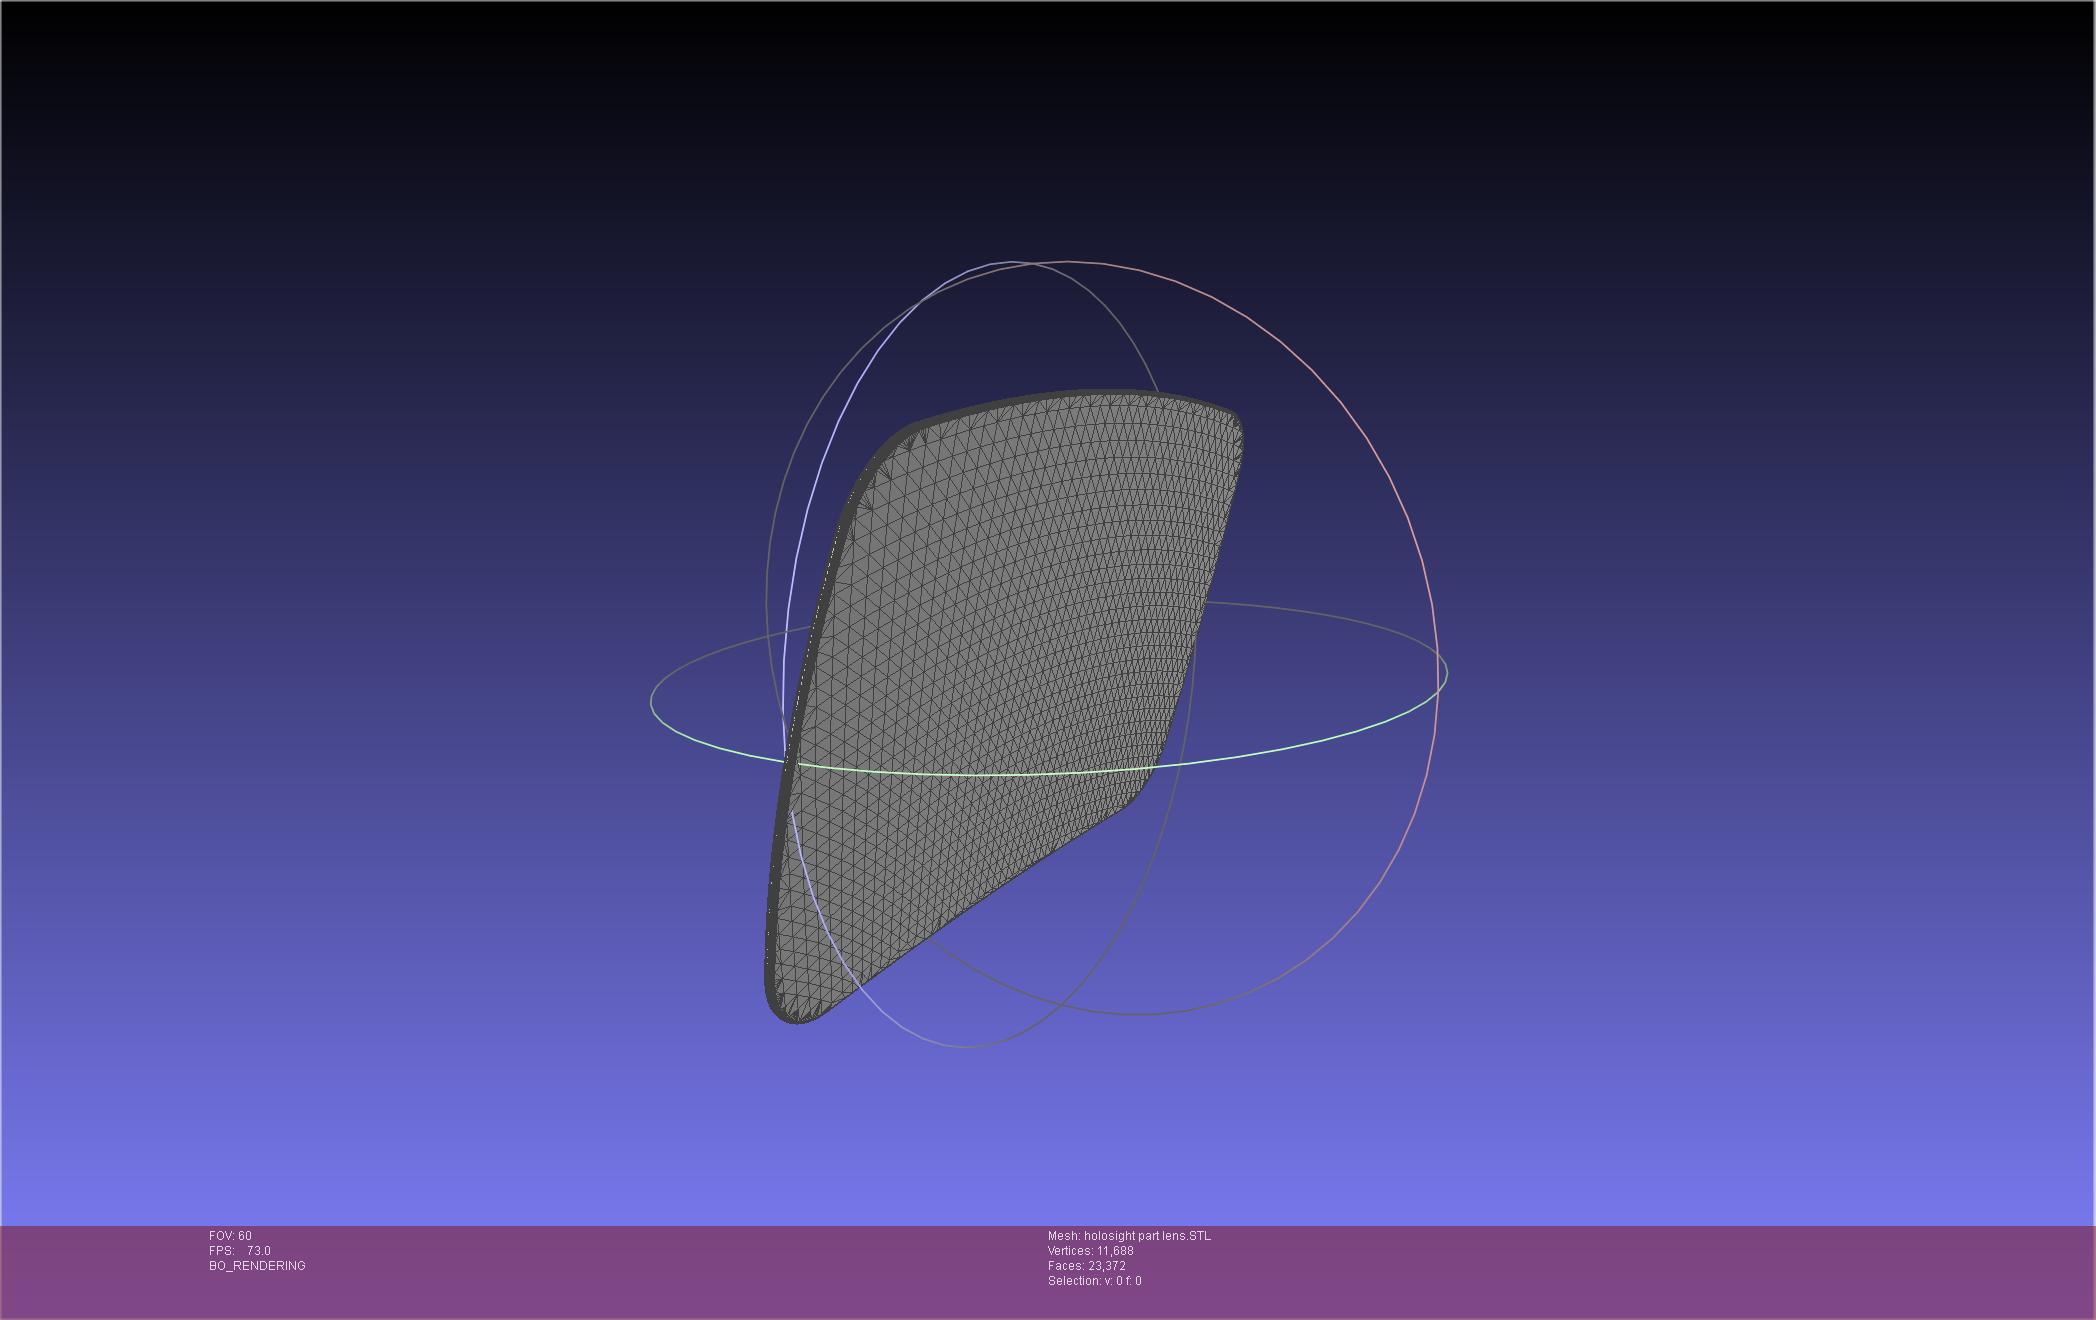Image resolution: width=2096 pixels, height=1320 pixels.
Task: Click the BO_RENDERING status text
Action: point(257,1266)
